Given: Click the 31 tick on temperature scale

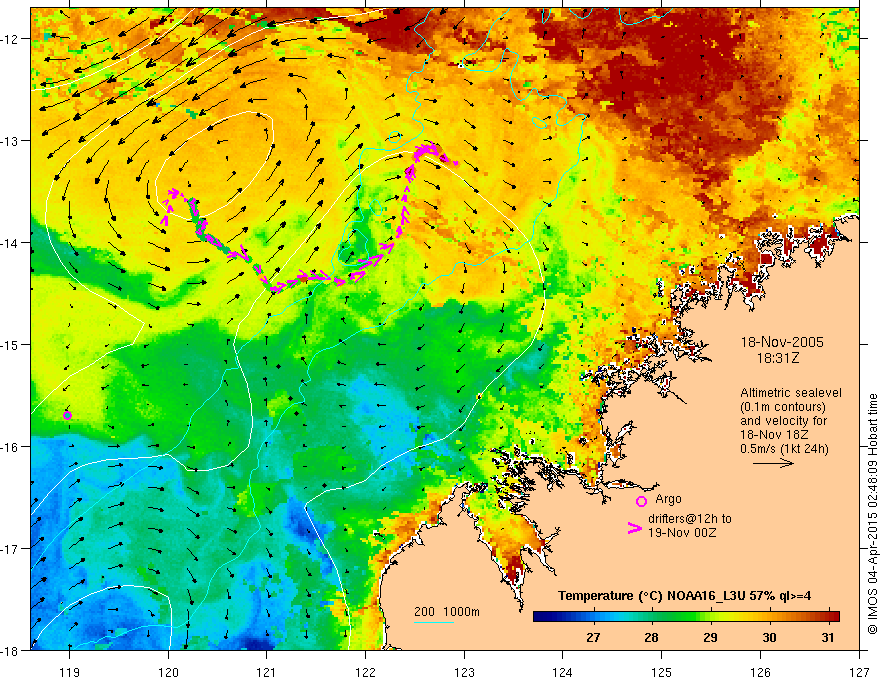Looking at the screenshot, I should pos(828,637).
